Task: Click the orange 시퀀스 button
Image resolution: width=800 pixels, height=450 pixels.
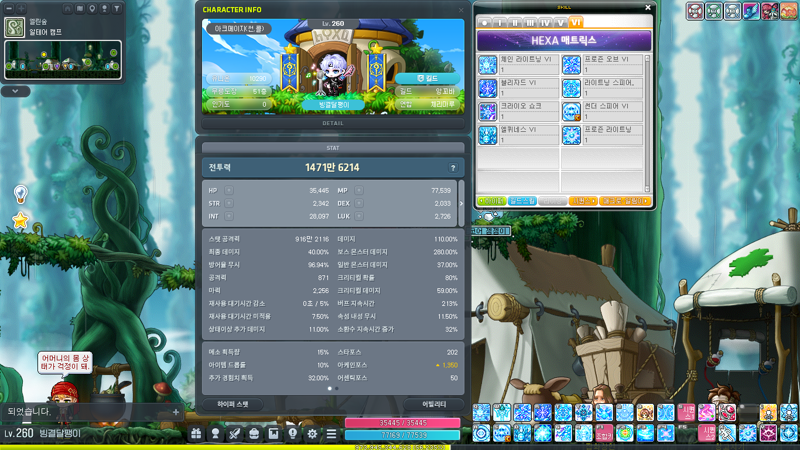Action: (x=583, y=201)
